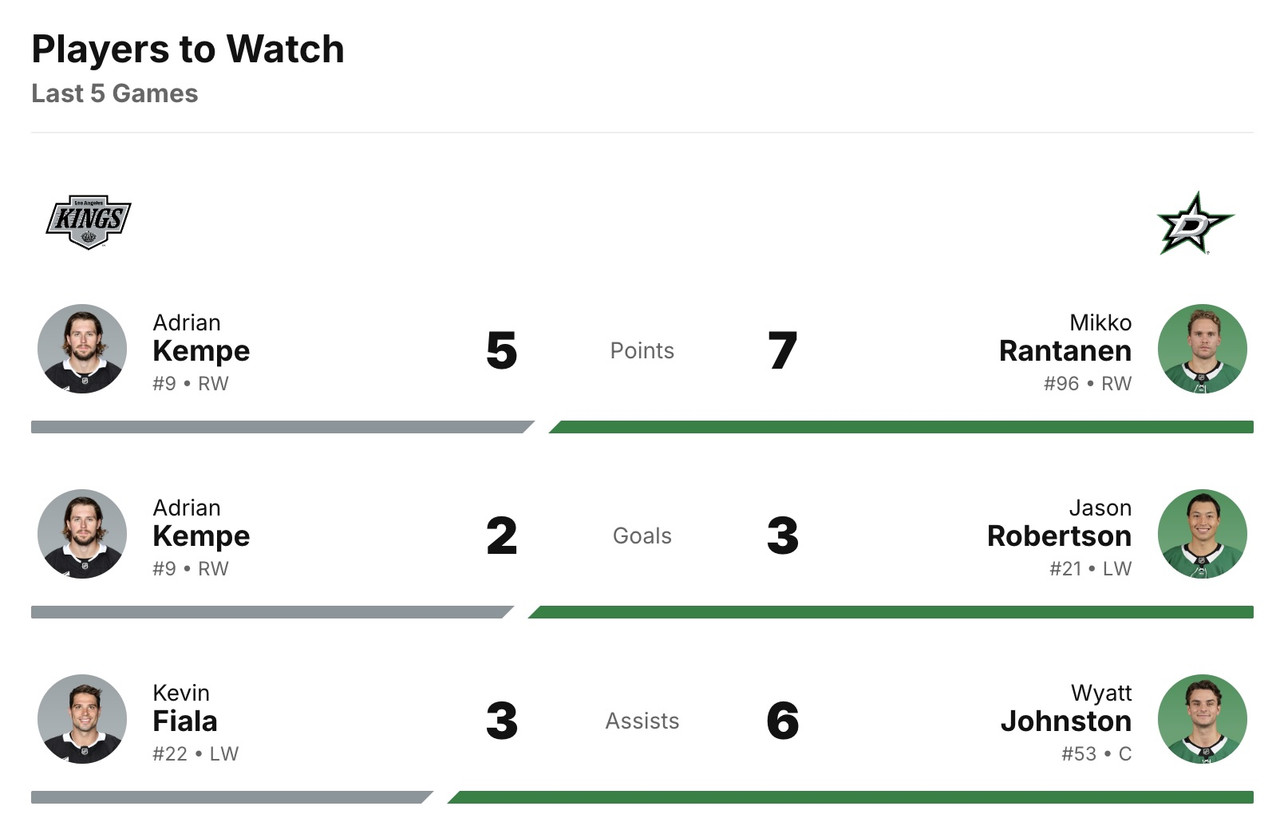This screenshot has height=830, width=1280.
Task: Click Jason Robertson's headshot
Action: click(x=1202, y=534)
